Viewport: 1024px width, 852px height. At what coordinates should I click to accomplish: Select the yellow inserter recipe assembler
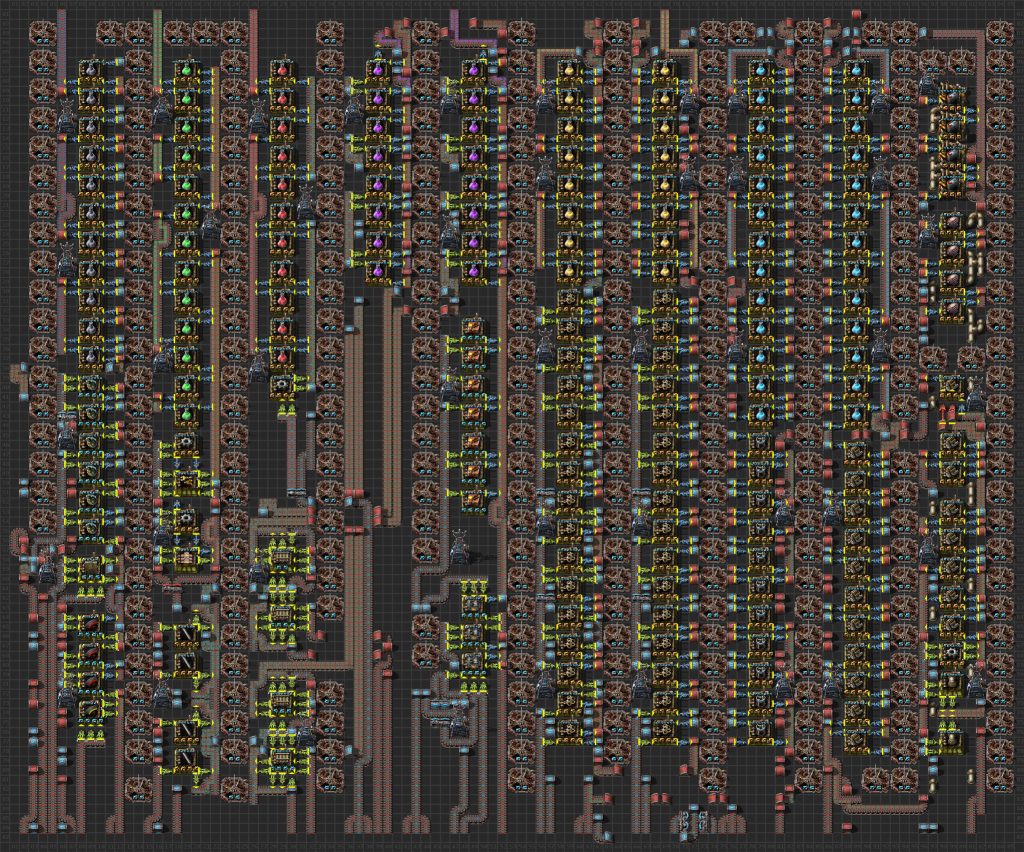[x=186, y=481]
